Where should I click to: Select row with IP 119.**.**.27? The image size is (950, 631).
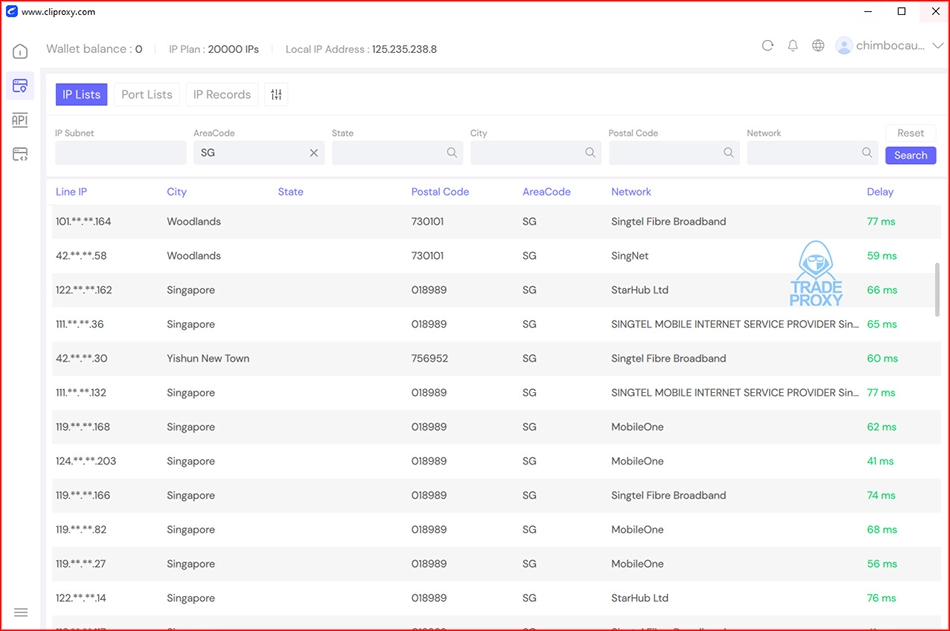point(496,564)
